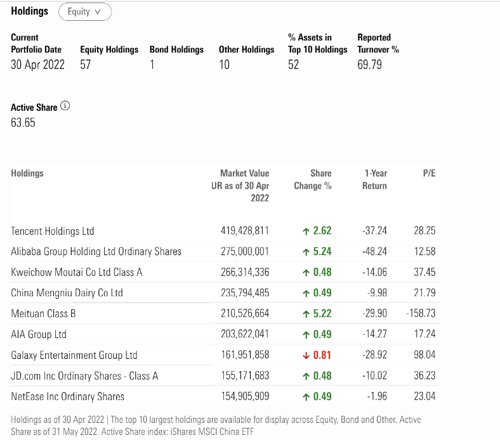The width and height of the screenshot is (500, 440).
Task: Click the Active Share value 63.65
Action: point(23,123)
